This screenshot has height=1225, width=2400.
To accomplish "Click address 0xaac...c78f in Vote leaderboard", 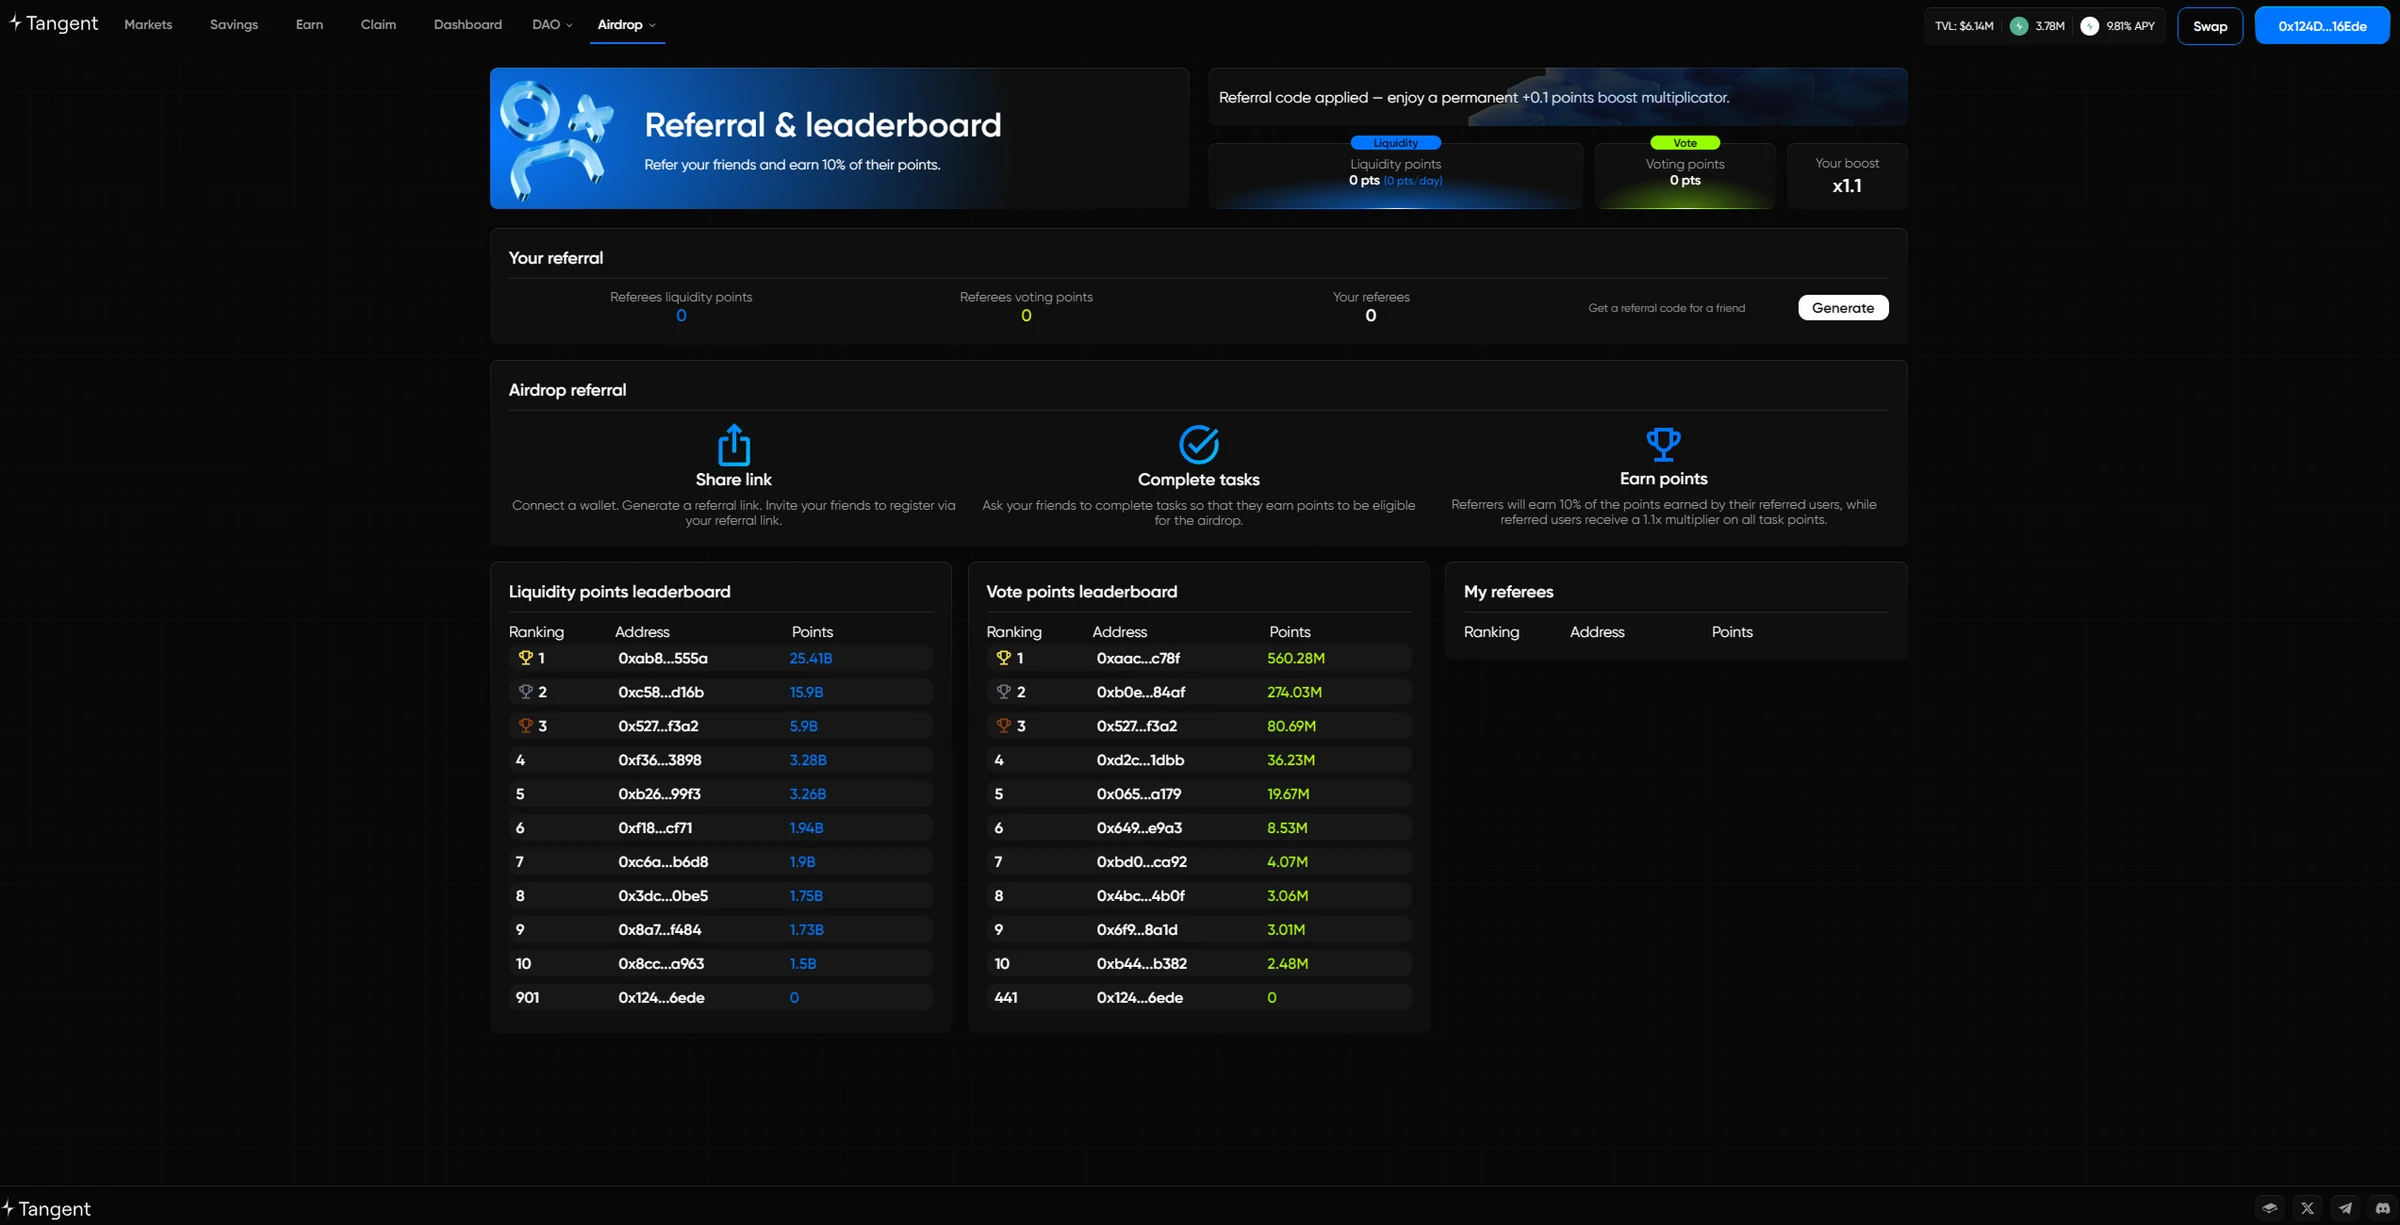I will coord(1138,658).
